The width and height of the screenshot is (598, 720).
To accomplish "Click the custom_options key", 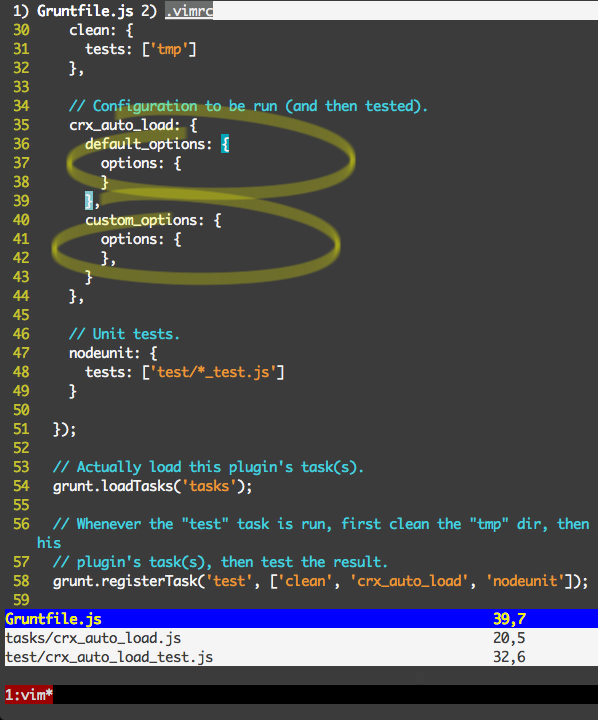I will (141, 220).
